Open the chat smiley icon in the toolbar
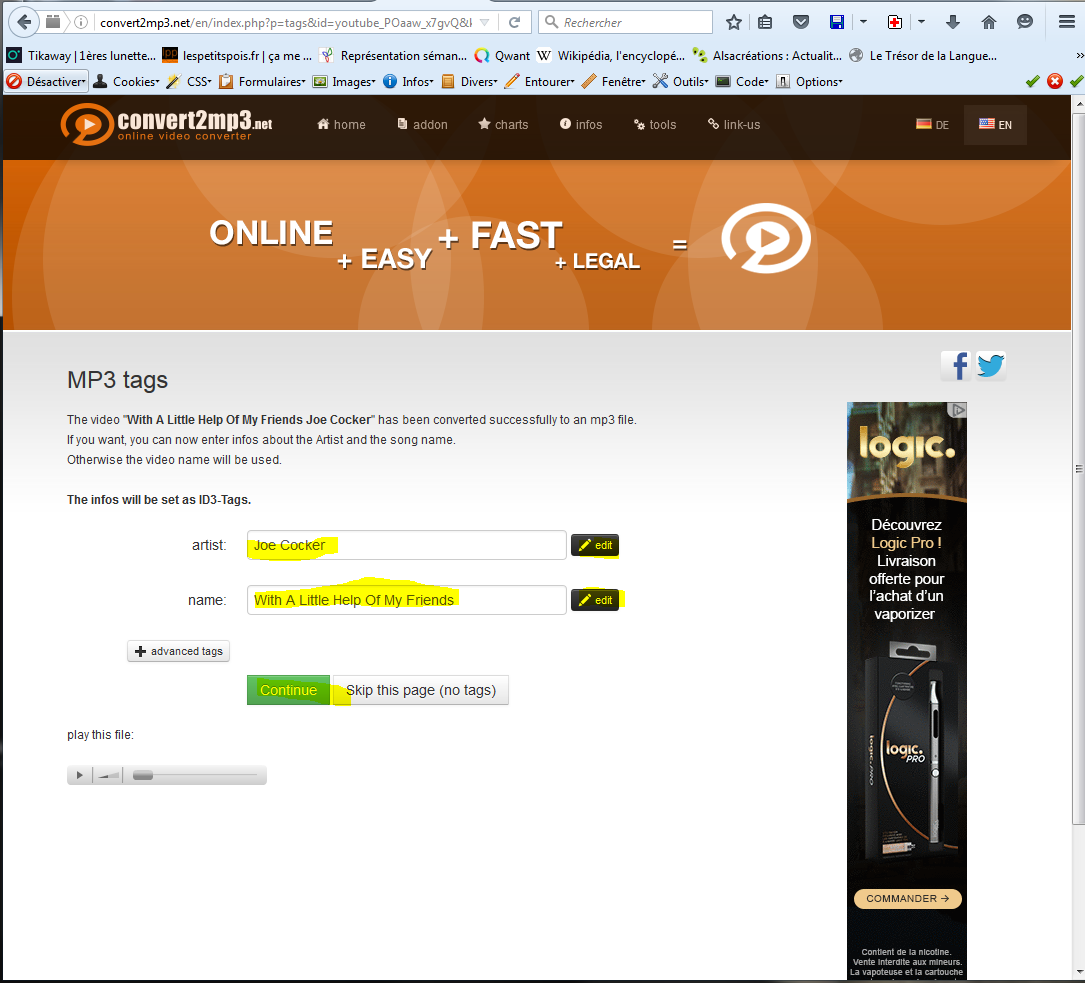The width and height of the screenshot is (1085, 983). [1025, 22]
